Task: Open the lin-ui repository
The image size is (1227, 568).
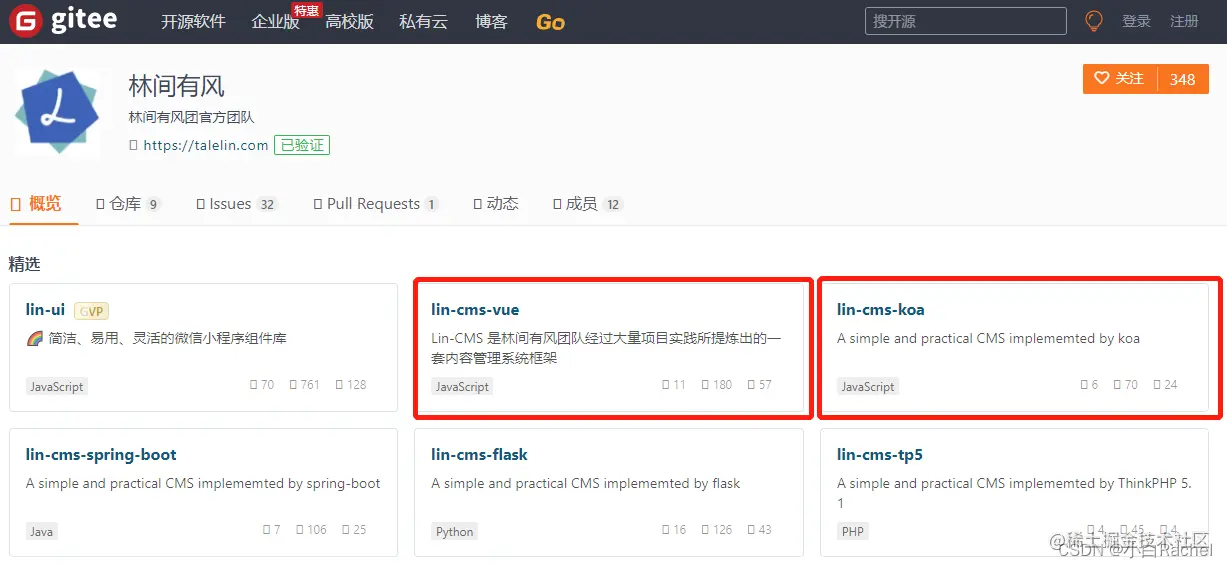Action: [x=45, y=310]
